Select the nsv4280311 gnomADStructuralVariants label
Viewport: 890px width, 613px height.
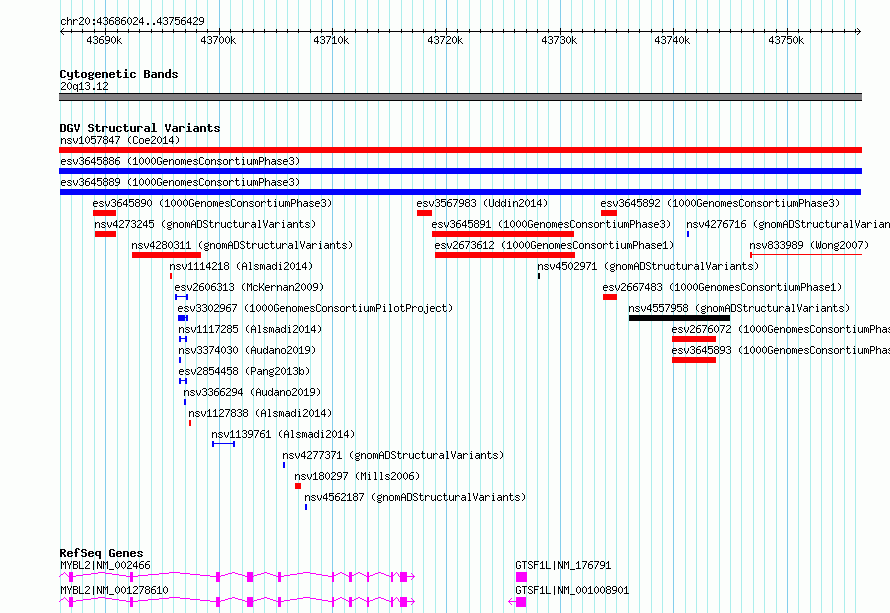[x=242, y=245]
